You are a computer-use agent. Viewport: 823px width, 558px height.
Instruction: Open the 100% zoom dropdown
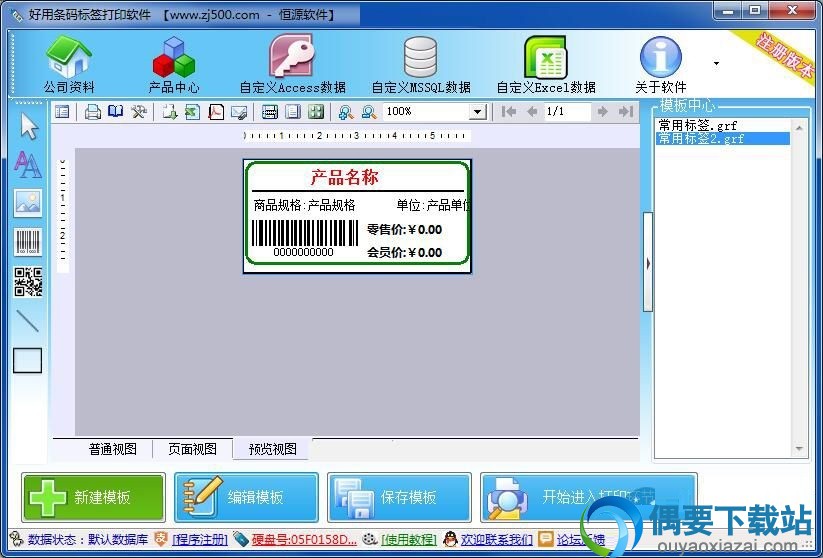point(477,111)
